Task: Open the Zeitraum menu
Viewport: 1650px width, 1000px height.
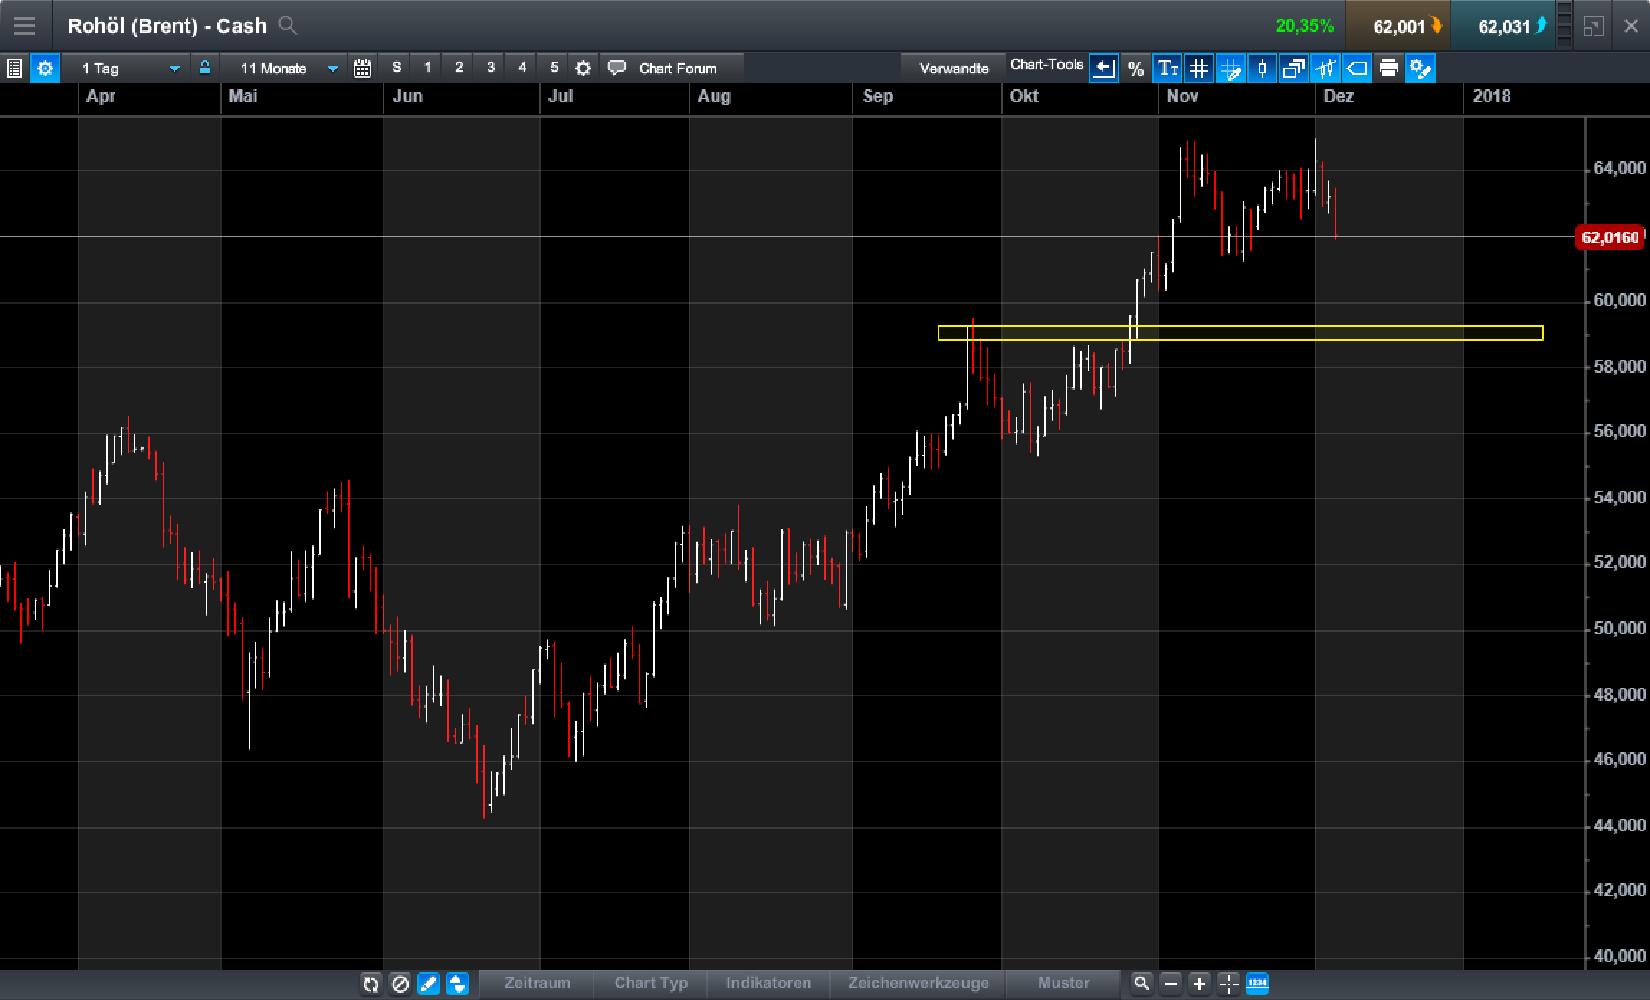Action: pos(537,983)
